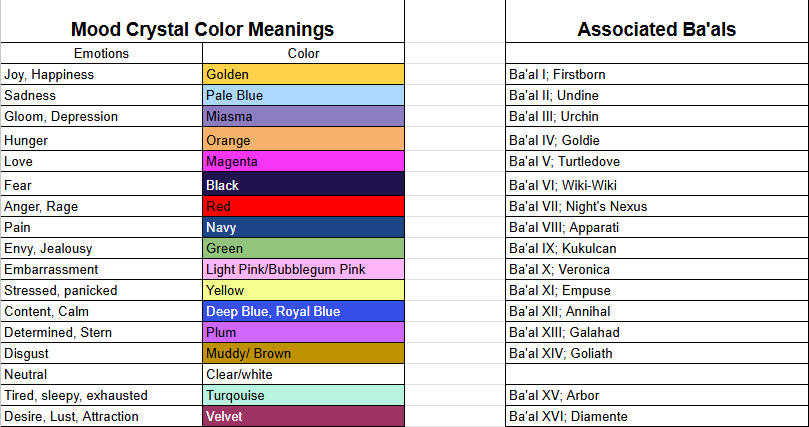Click the Ba'al I; Firstborn cell

656,74
